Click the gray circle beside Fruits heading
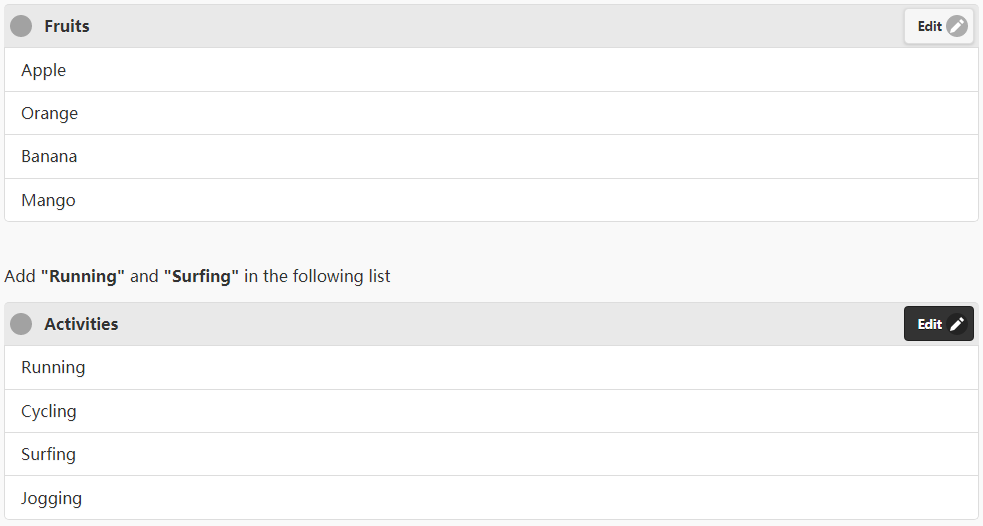This screenshot has width=983, height=526. point(21,26)
